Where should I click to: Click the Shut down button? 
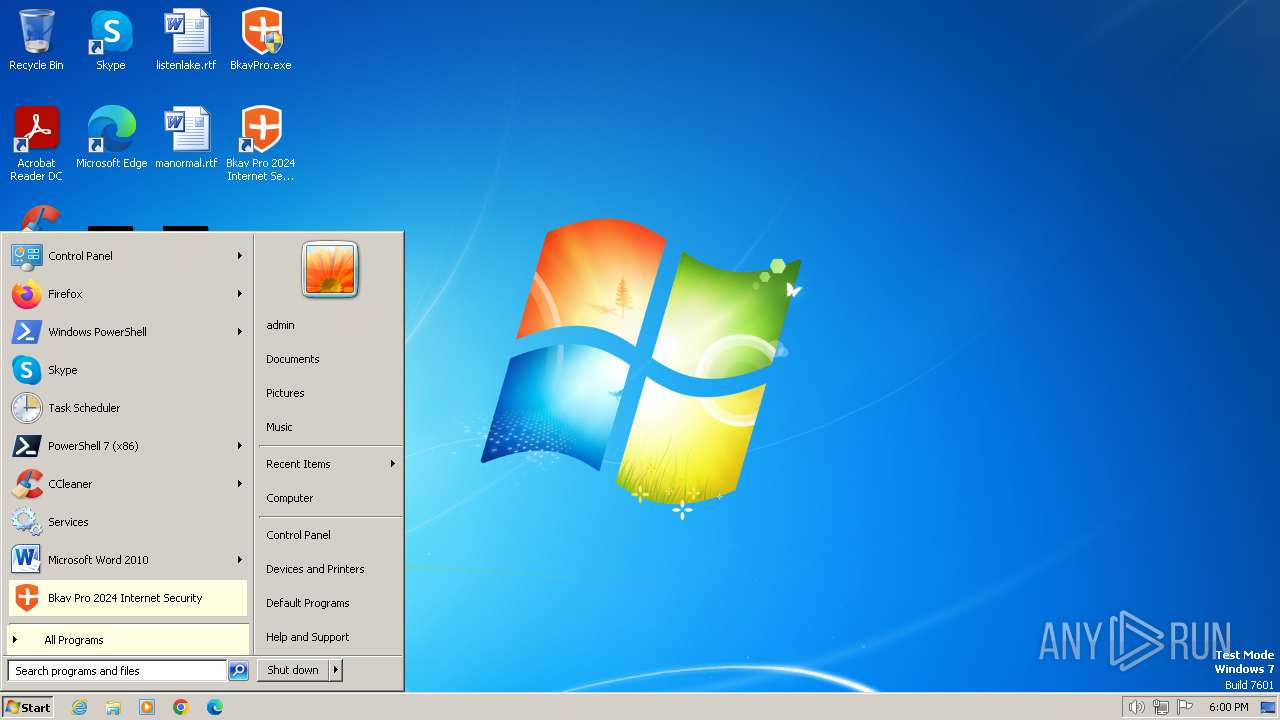coord(293,670)
